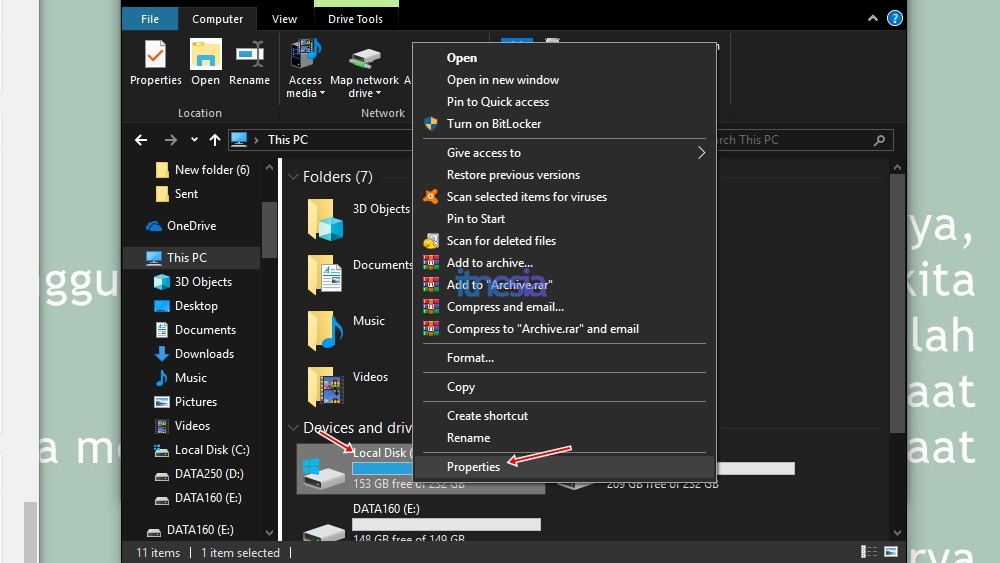Image resolution: width=1000 pixels, height=563 pixels.
Task: Select the Music folder icon
Action: click(325, 330)
